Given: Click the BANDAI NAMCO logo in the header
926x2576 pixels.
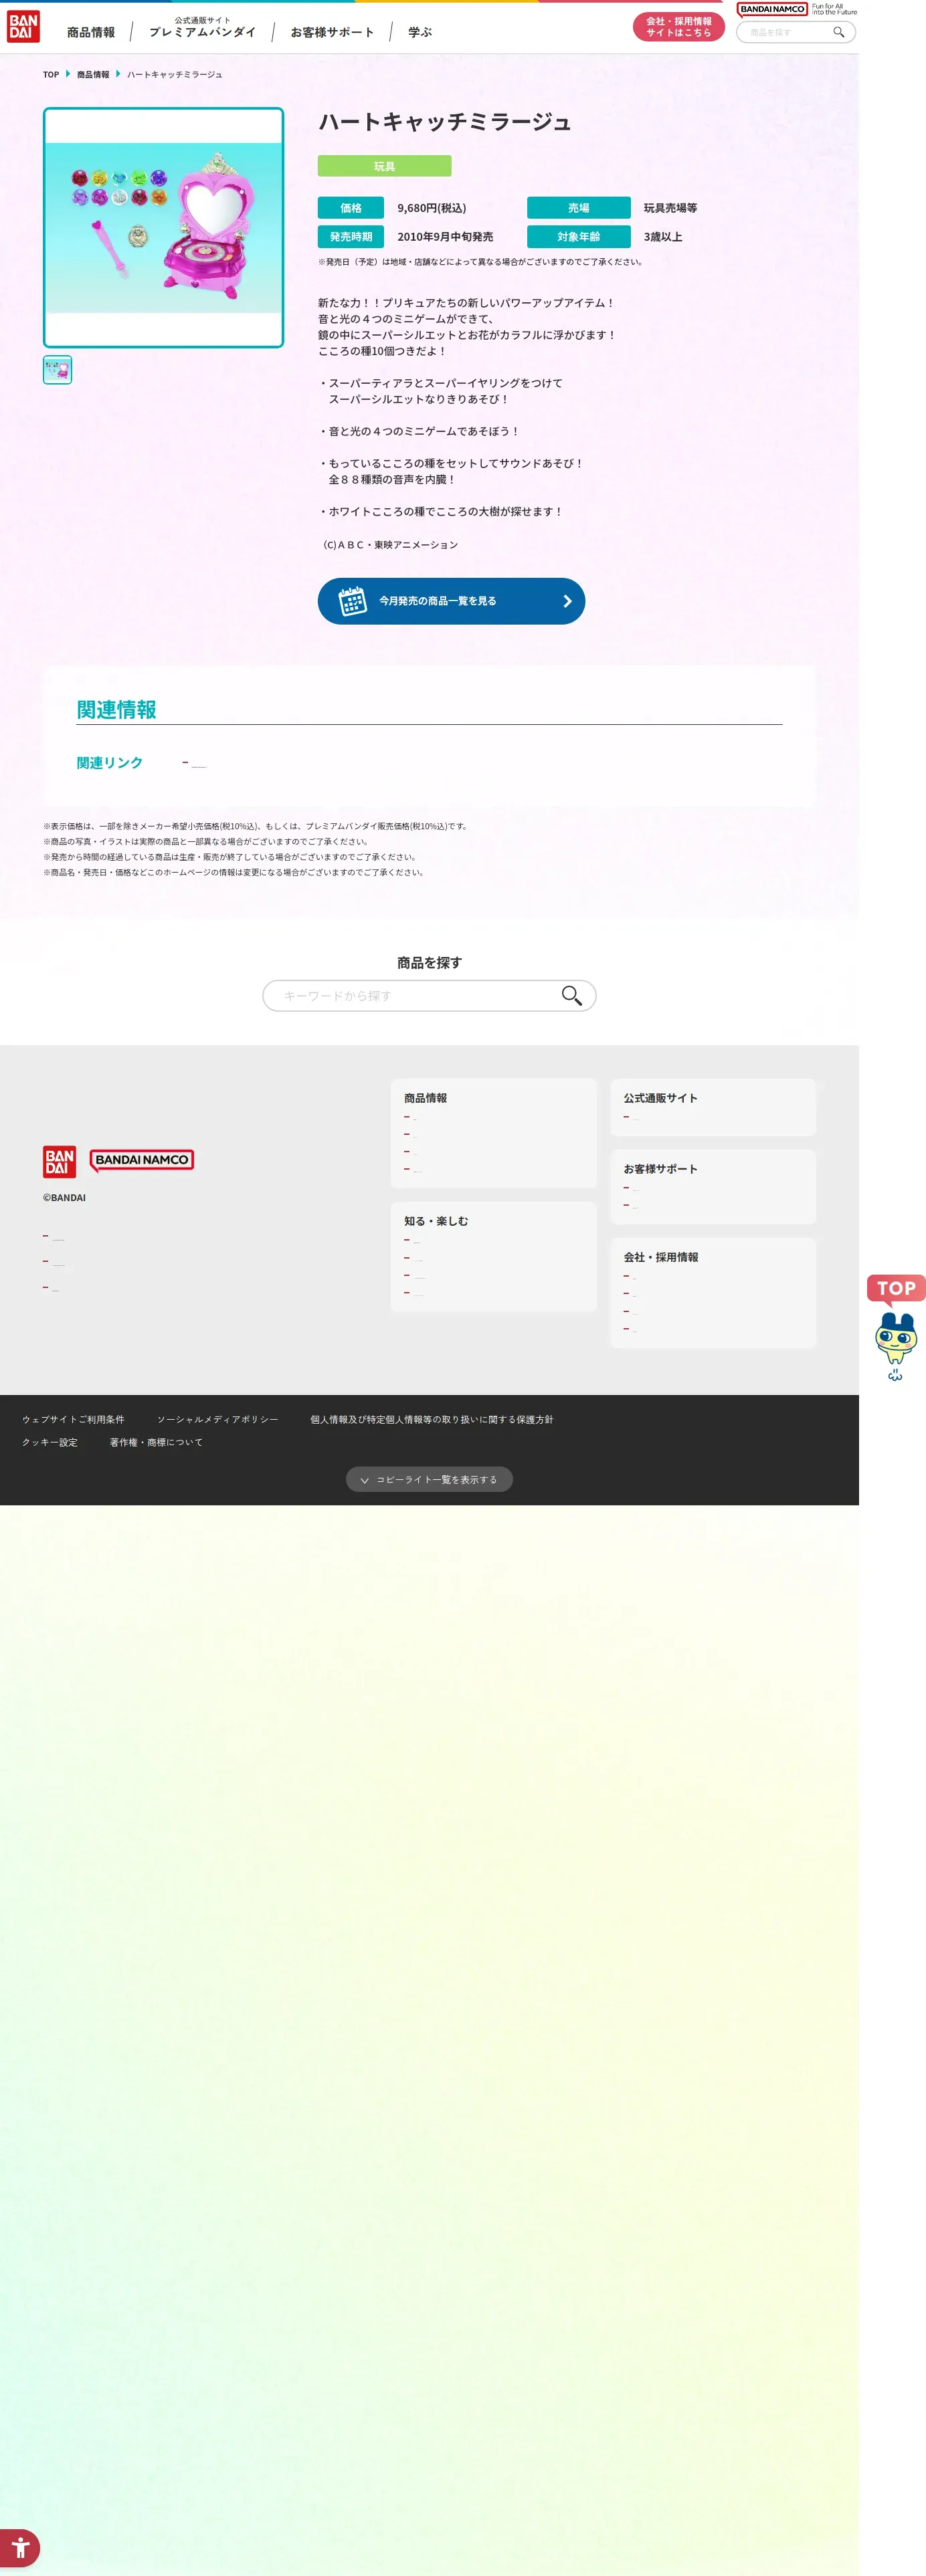Looking at the screenshot, I should pos(772,9).
